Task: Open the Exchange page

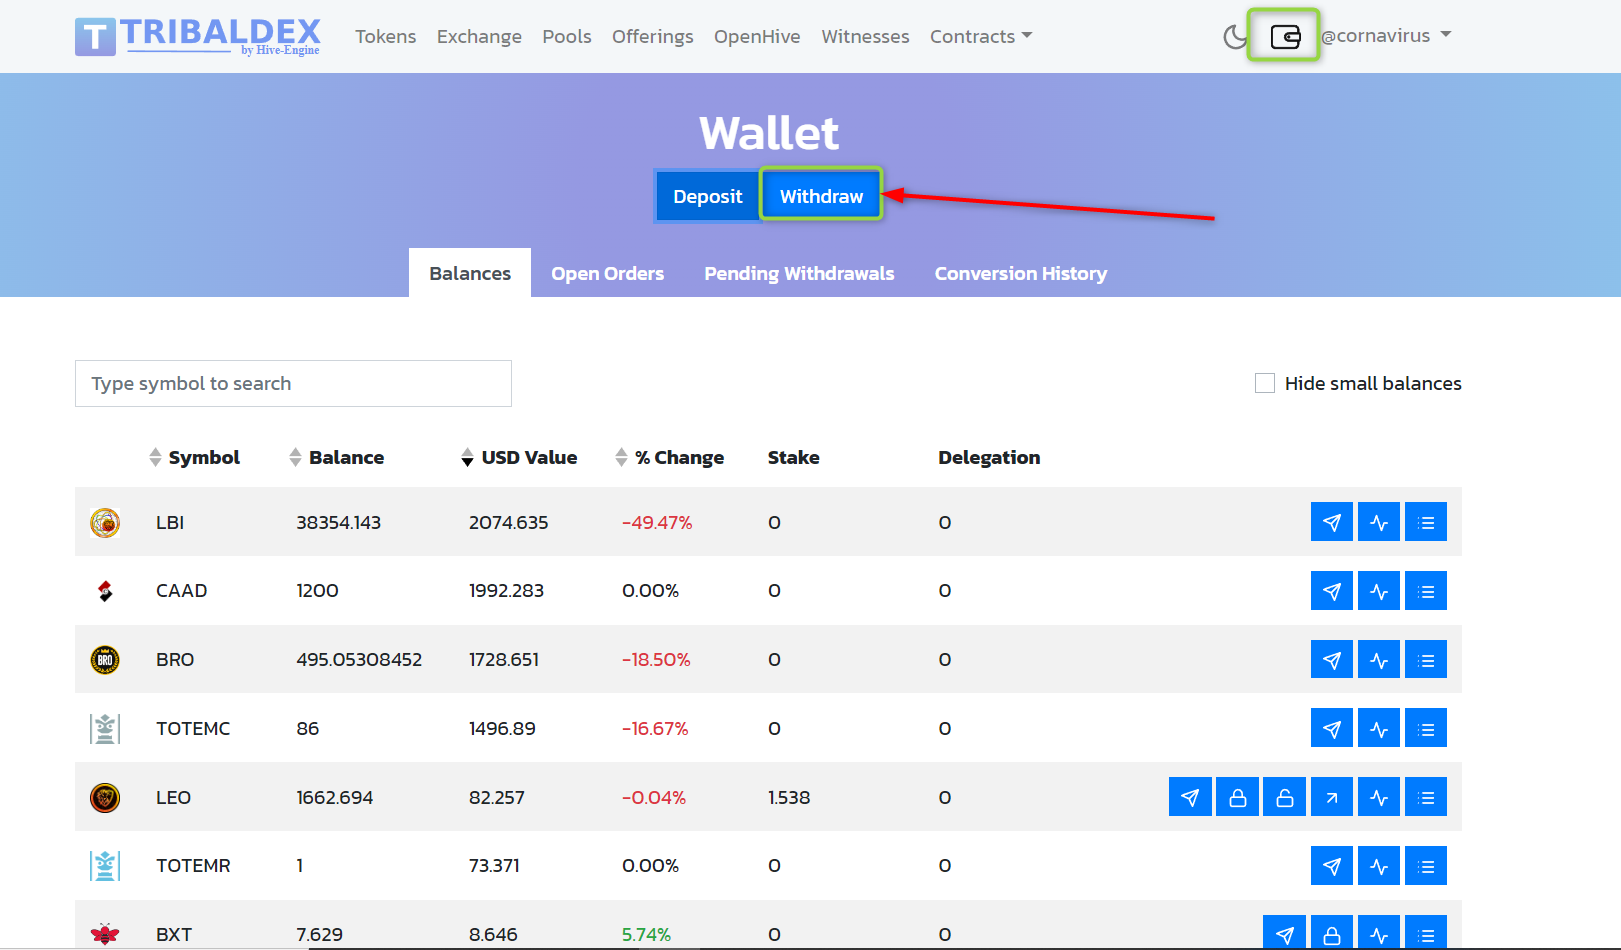Action: pyautogui.click(x=479, y=37)
